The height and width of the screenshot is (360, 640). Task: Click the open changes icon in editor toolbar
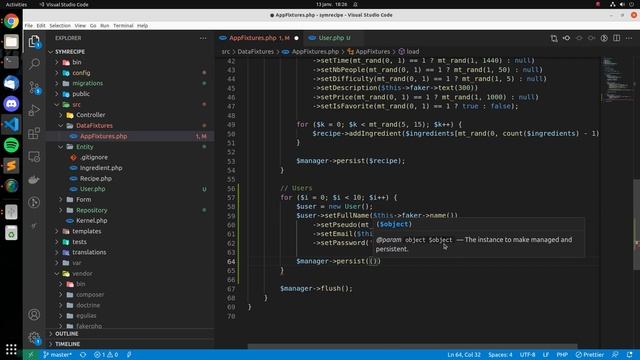pyautogui.click(x=554, y=38)
